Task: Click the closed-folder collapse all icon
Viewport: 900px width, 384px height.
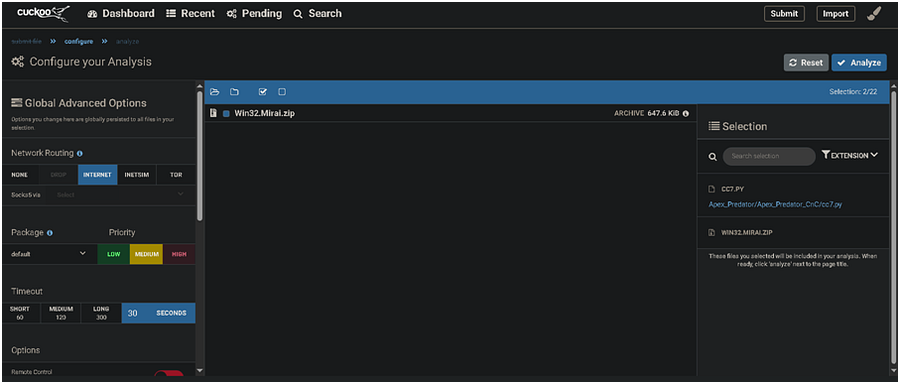Action: [x=234, y=92]
